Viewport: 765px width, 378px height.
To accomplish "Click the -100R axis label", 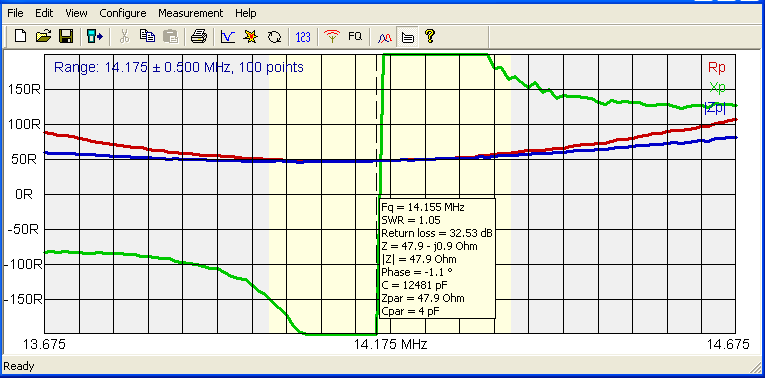I will tap(22, 264).
